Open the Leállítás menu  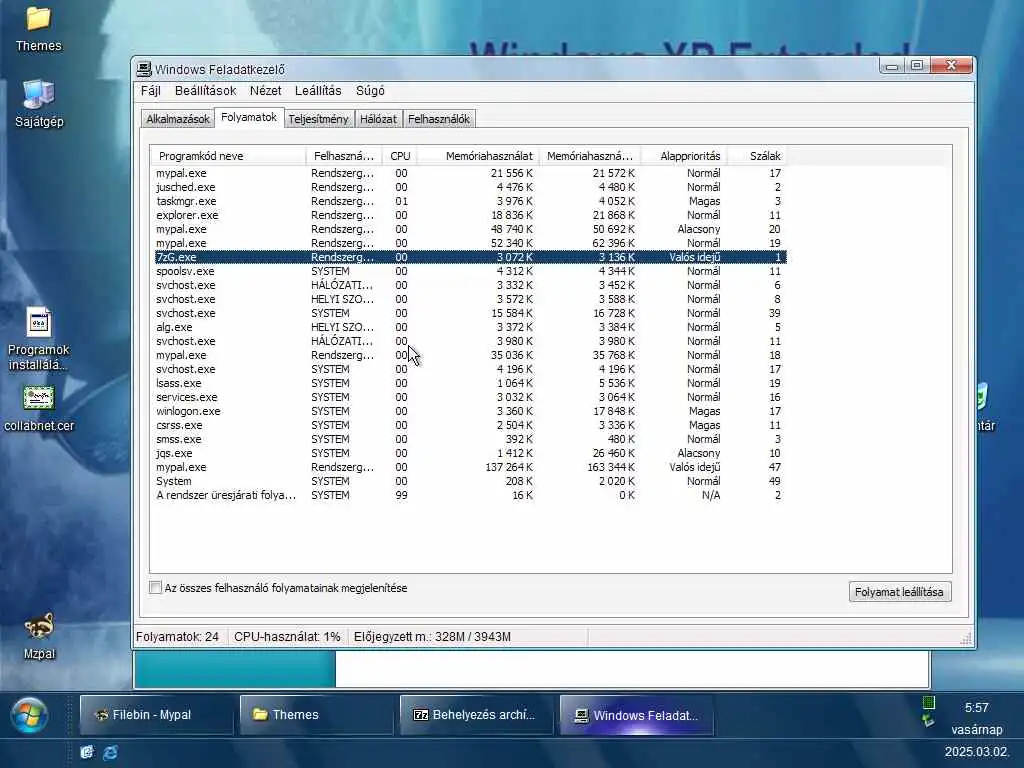(x=318, y=91)
